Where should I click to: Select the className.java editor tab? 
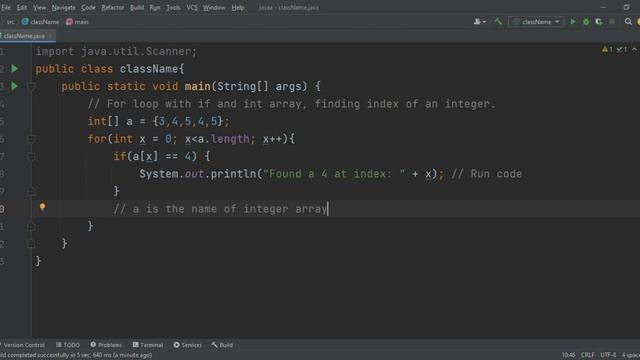[x=24, y=36]
